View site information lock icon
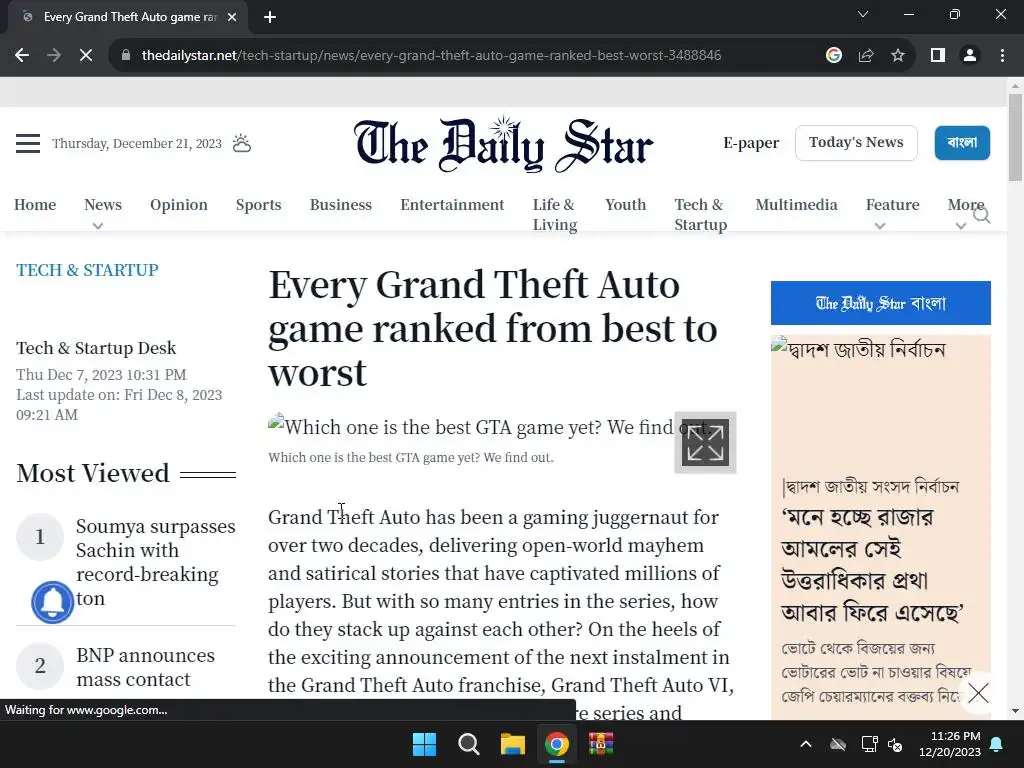The height and width of the screenshot is (768, 1024). coord(126,56)
